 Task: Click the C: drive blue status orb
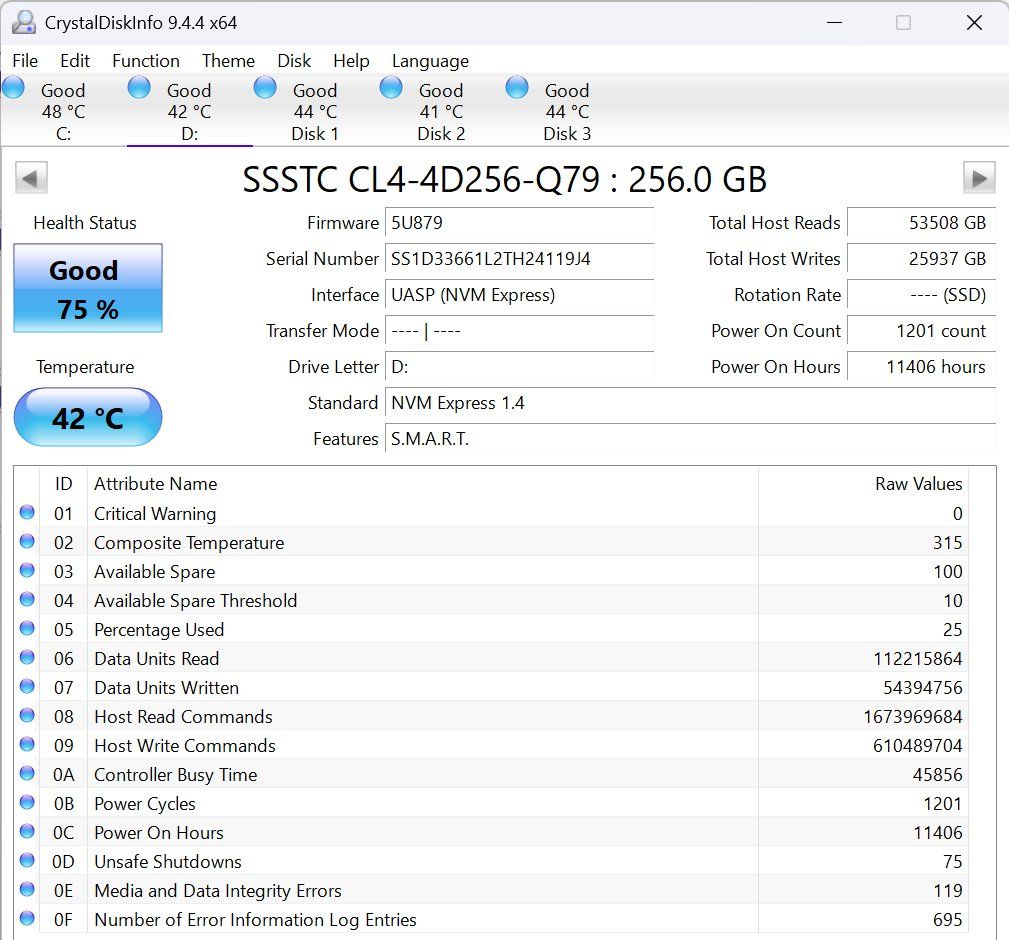tap(14, 88)
